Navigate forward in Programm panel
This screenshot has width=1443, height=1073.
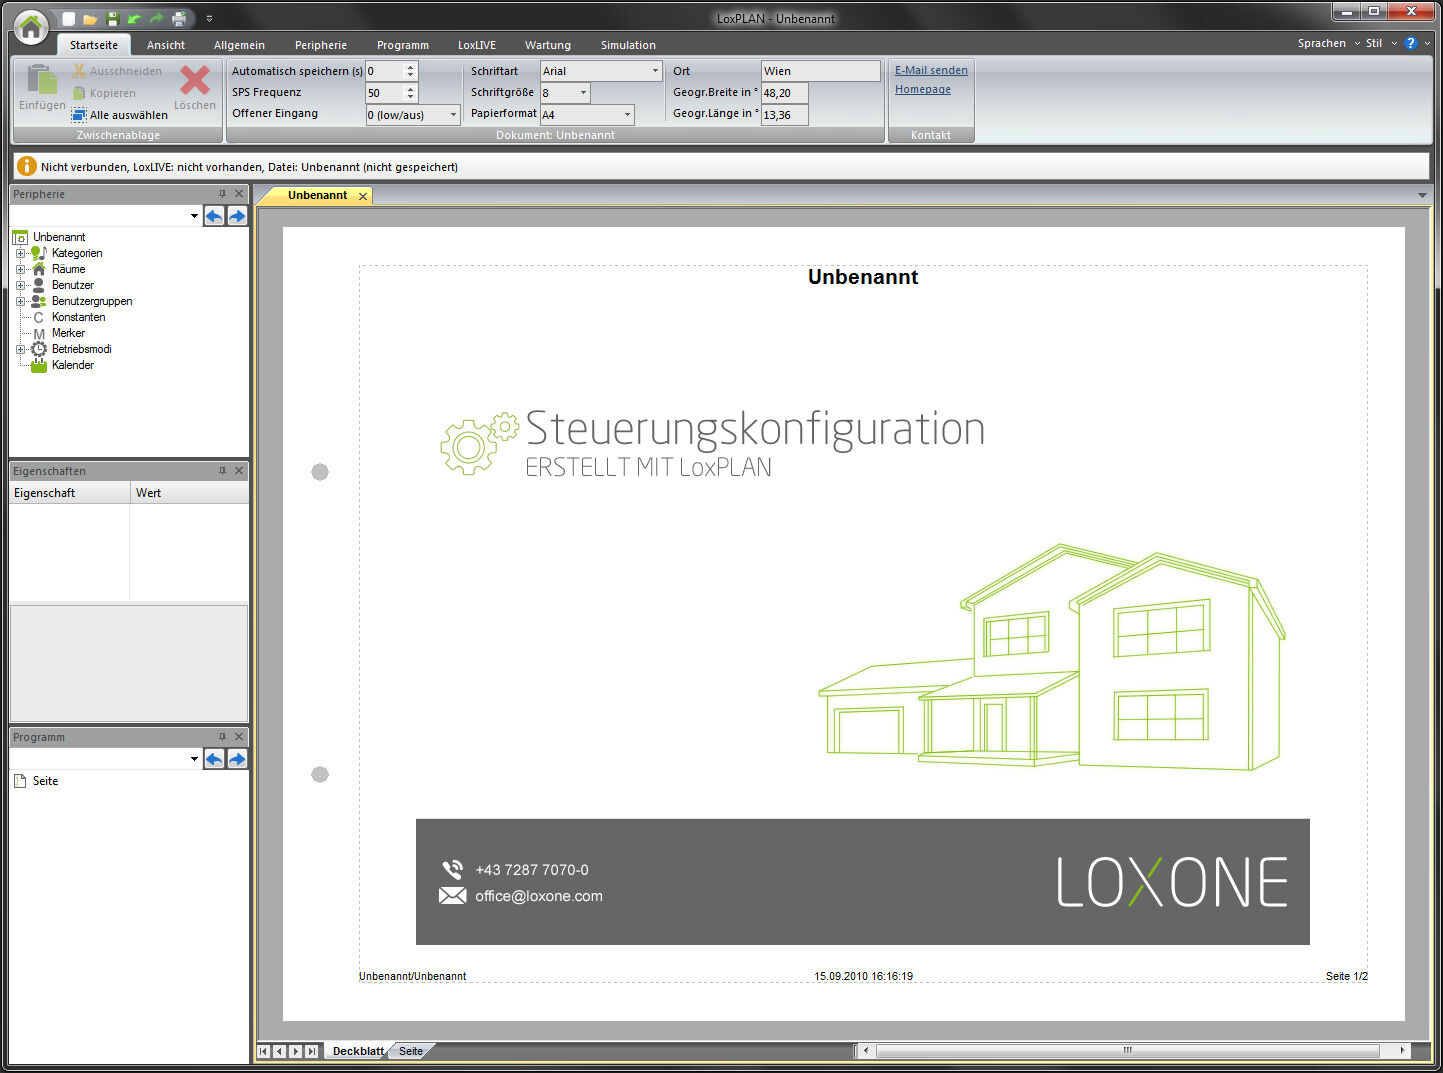(x=237, y=759)
